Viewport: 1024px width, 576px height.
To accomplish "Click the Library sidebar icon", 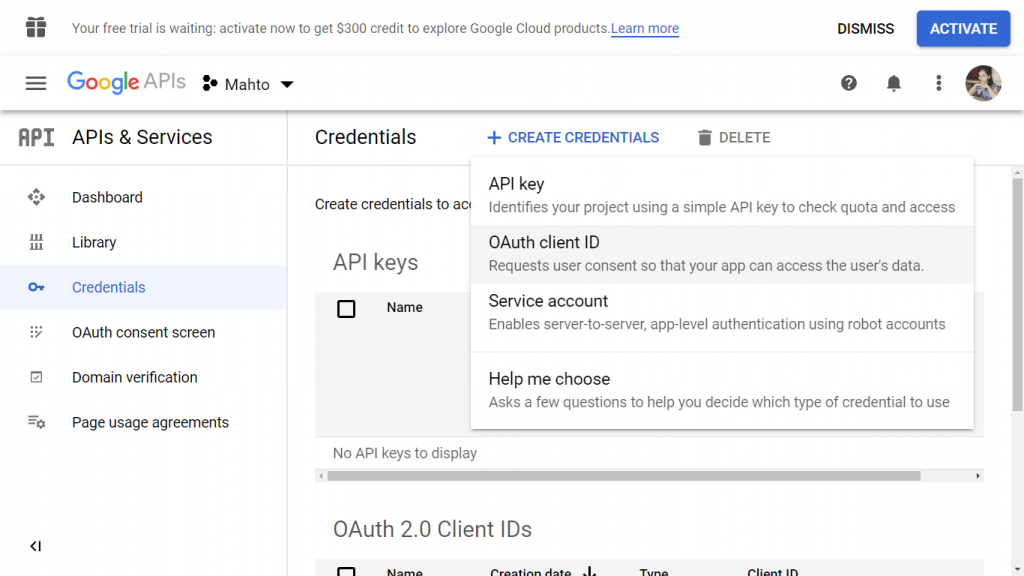I will pos(36,242).
